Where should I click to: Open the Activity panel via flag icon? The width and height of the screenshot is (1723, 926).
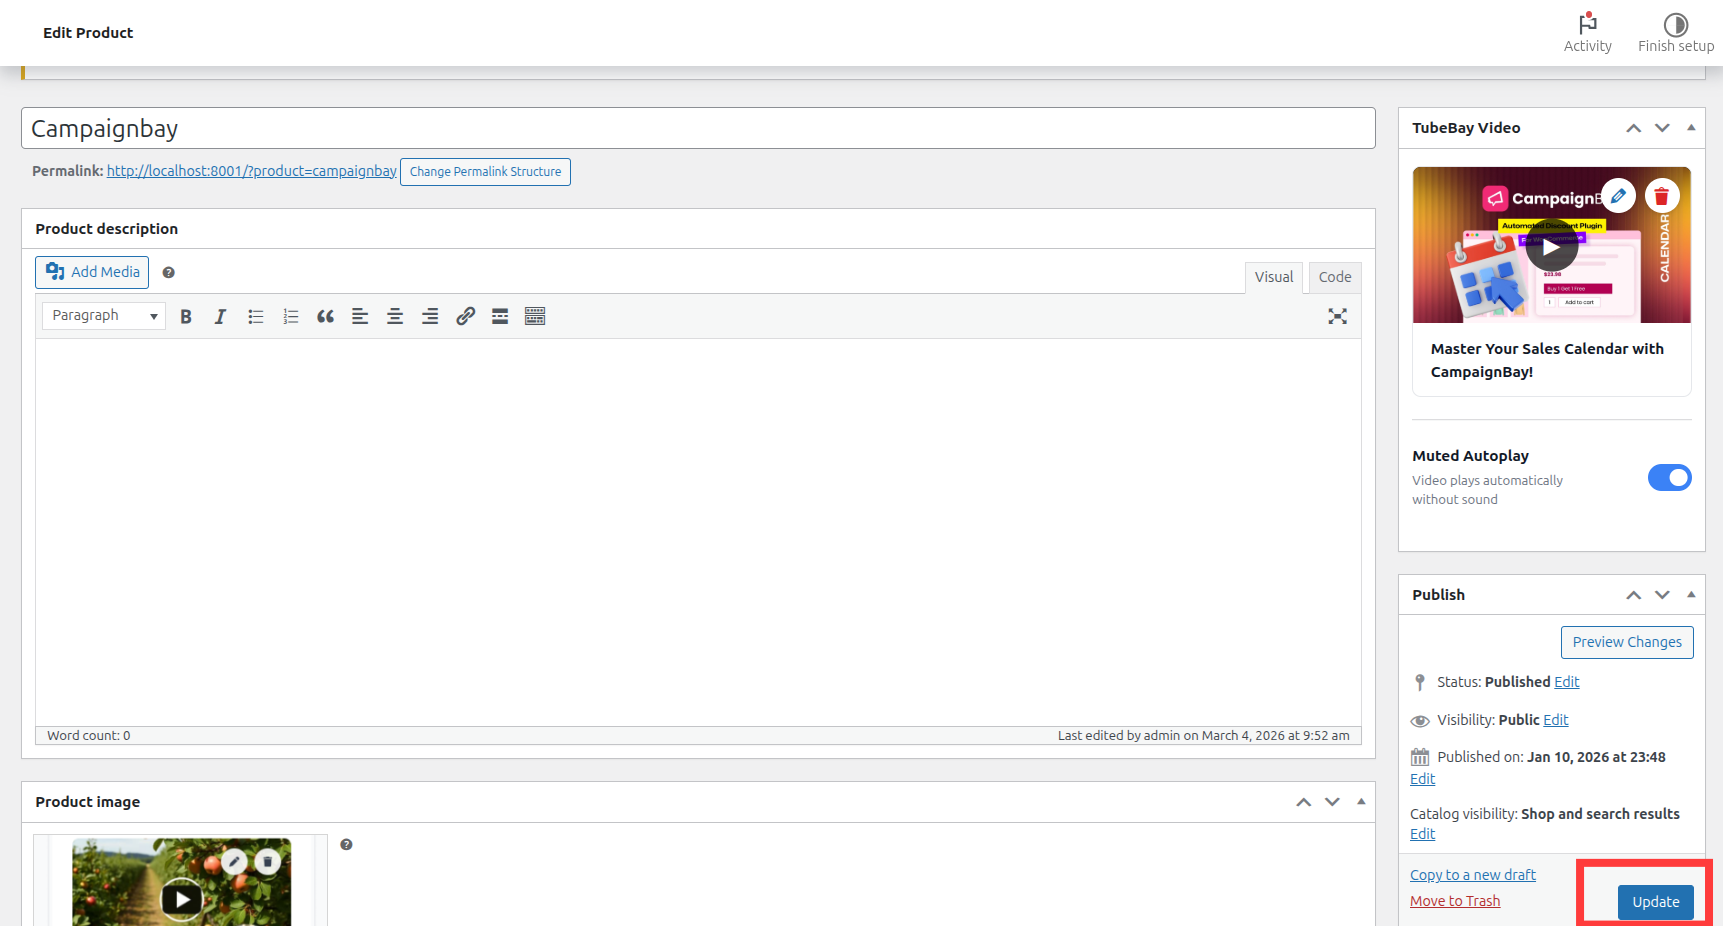tap(1588, 24)
